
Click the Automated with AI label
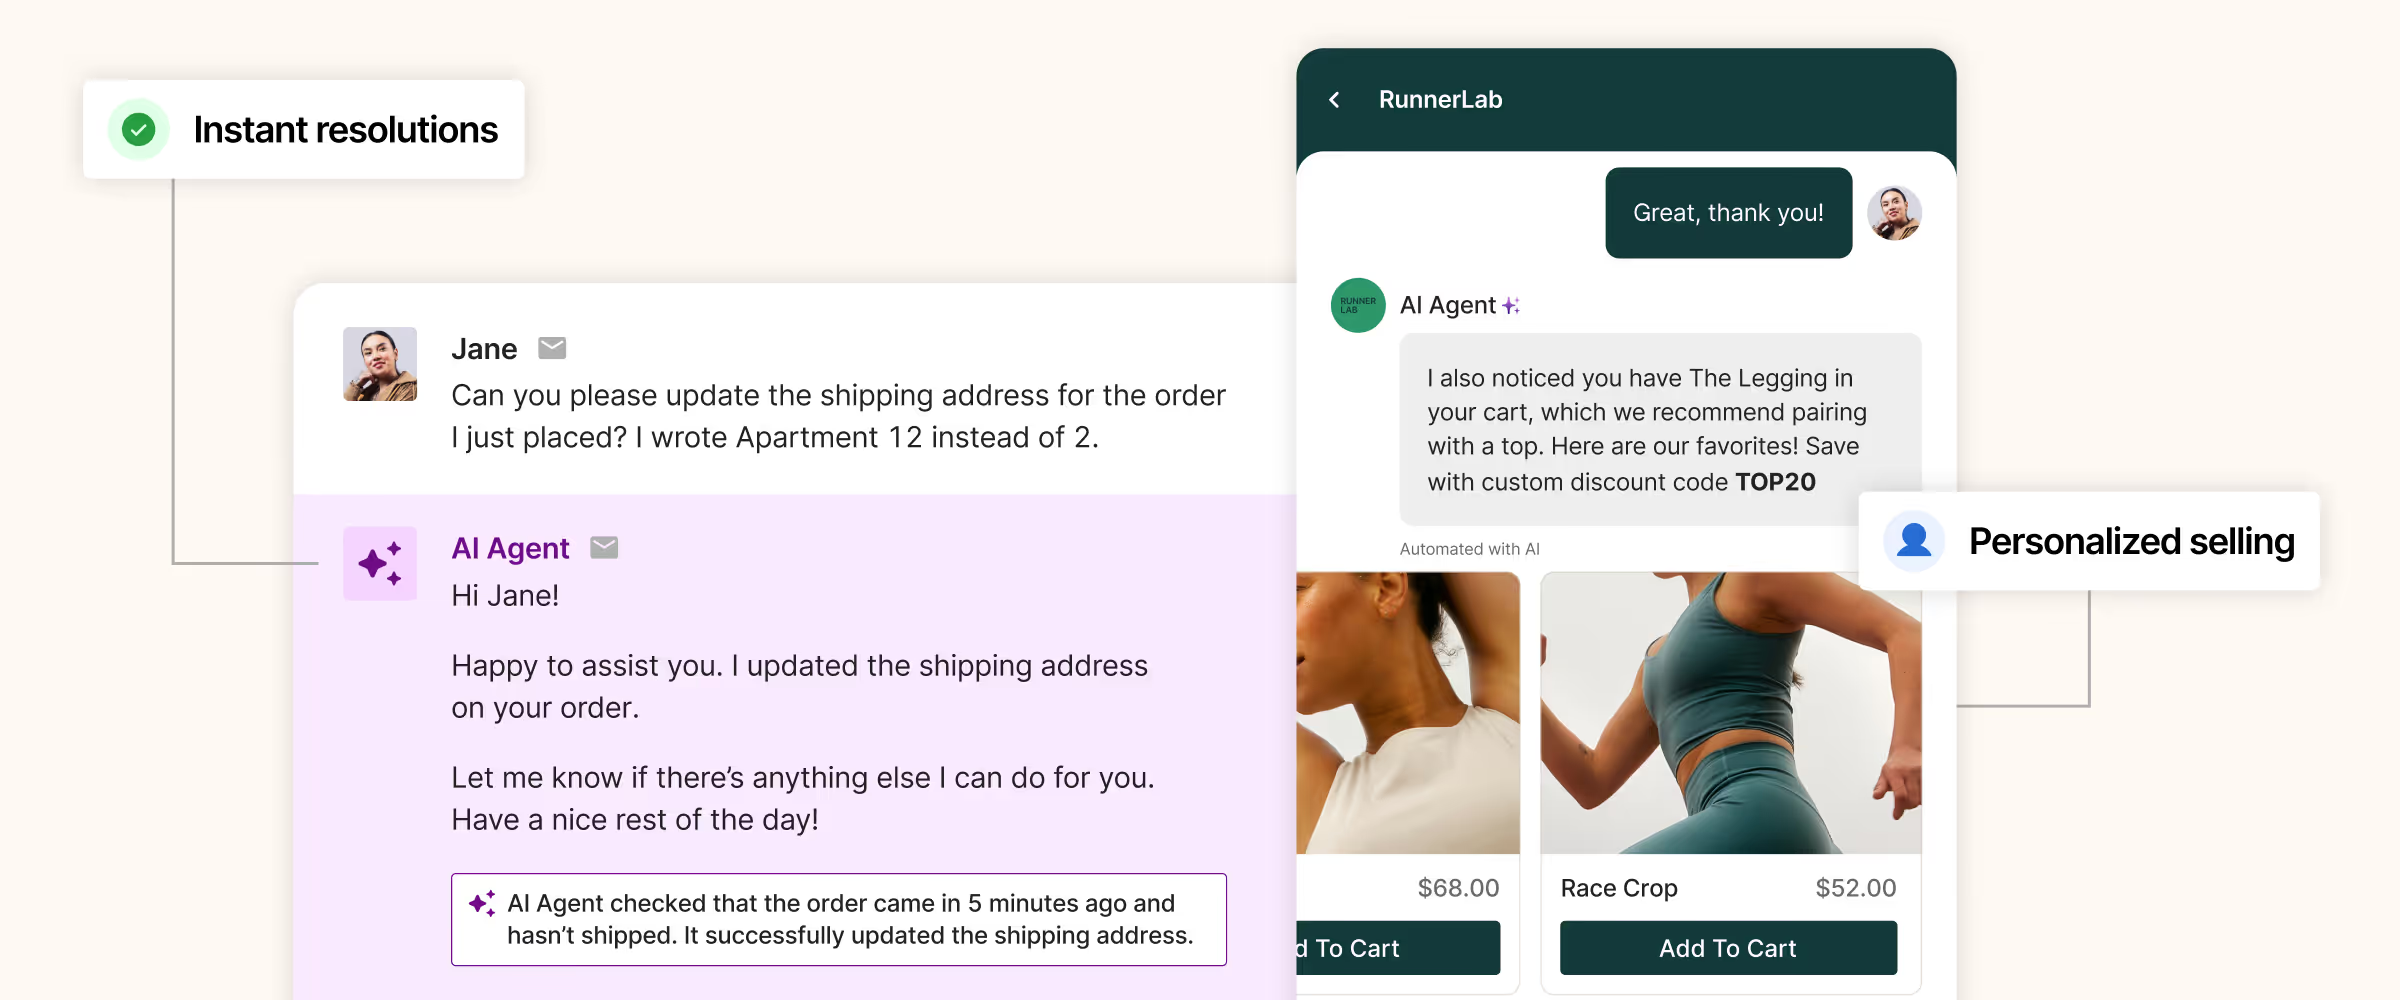pos(1467,548)
